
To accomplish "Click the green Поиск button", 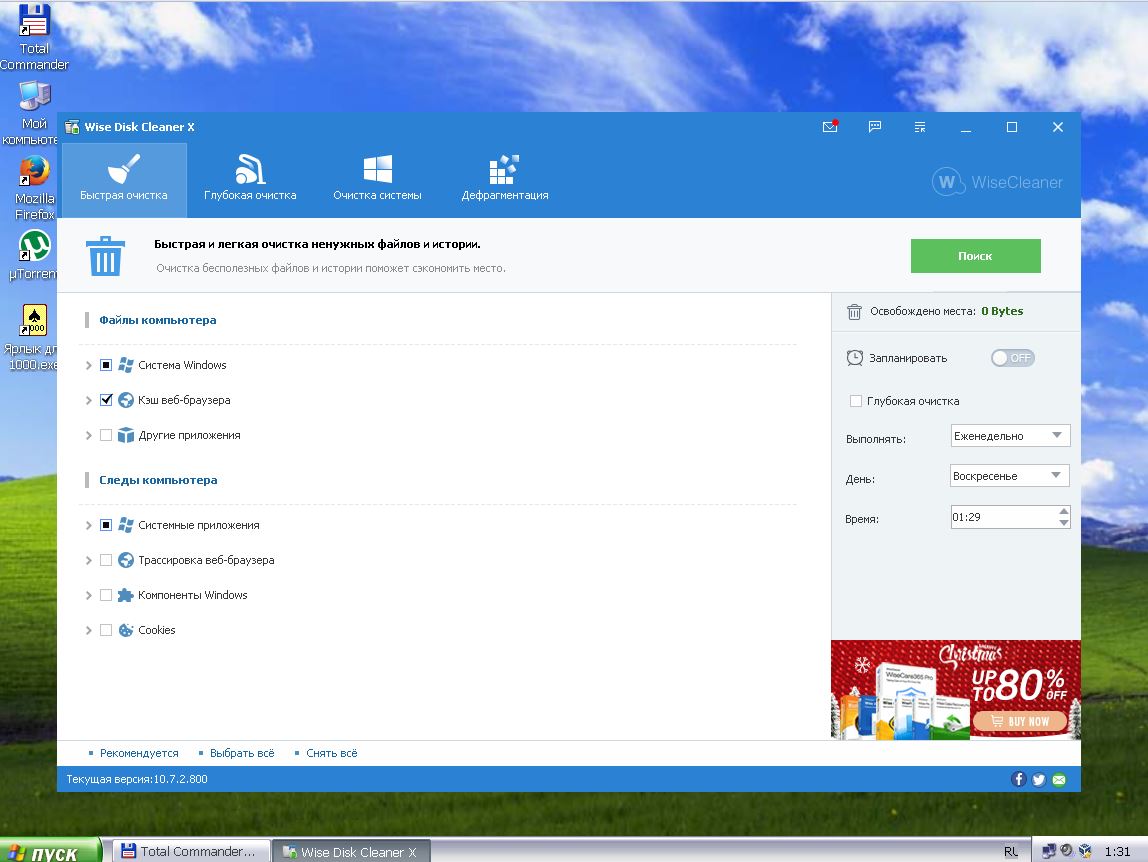I will tap(975, 256).
